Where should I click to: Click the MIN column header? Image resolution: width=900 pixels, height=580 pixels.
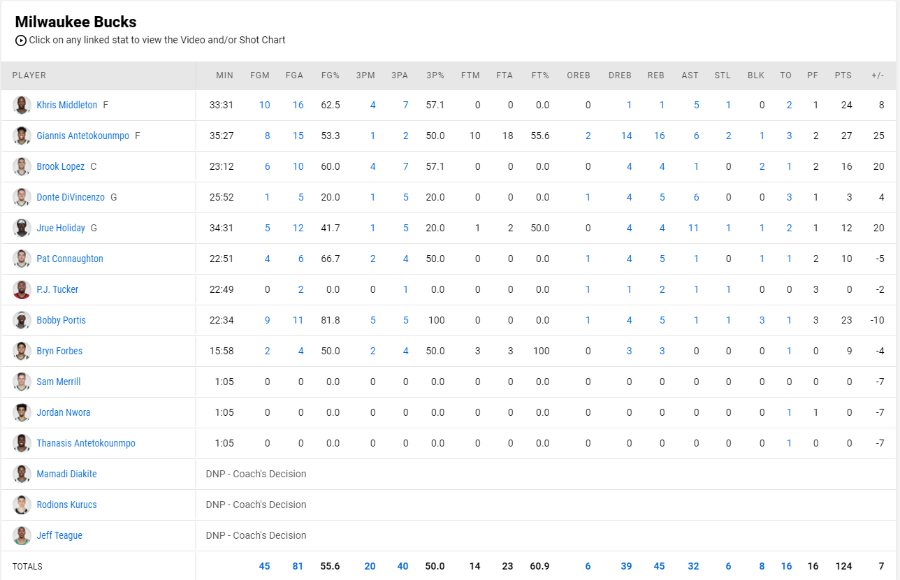point(224,75)
